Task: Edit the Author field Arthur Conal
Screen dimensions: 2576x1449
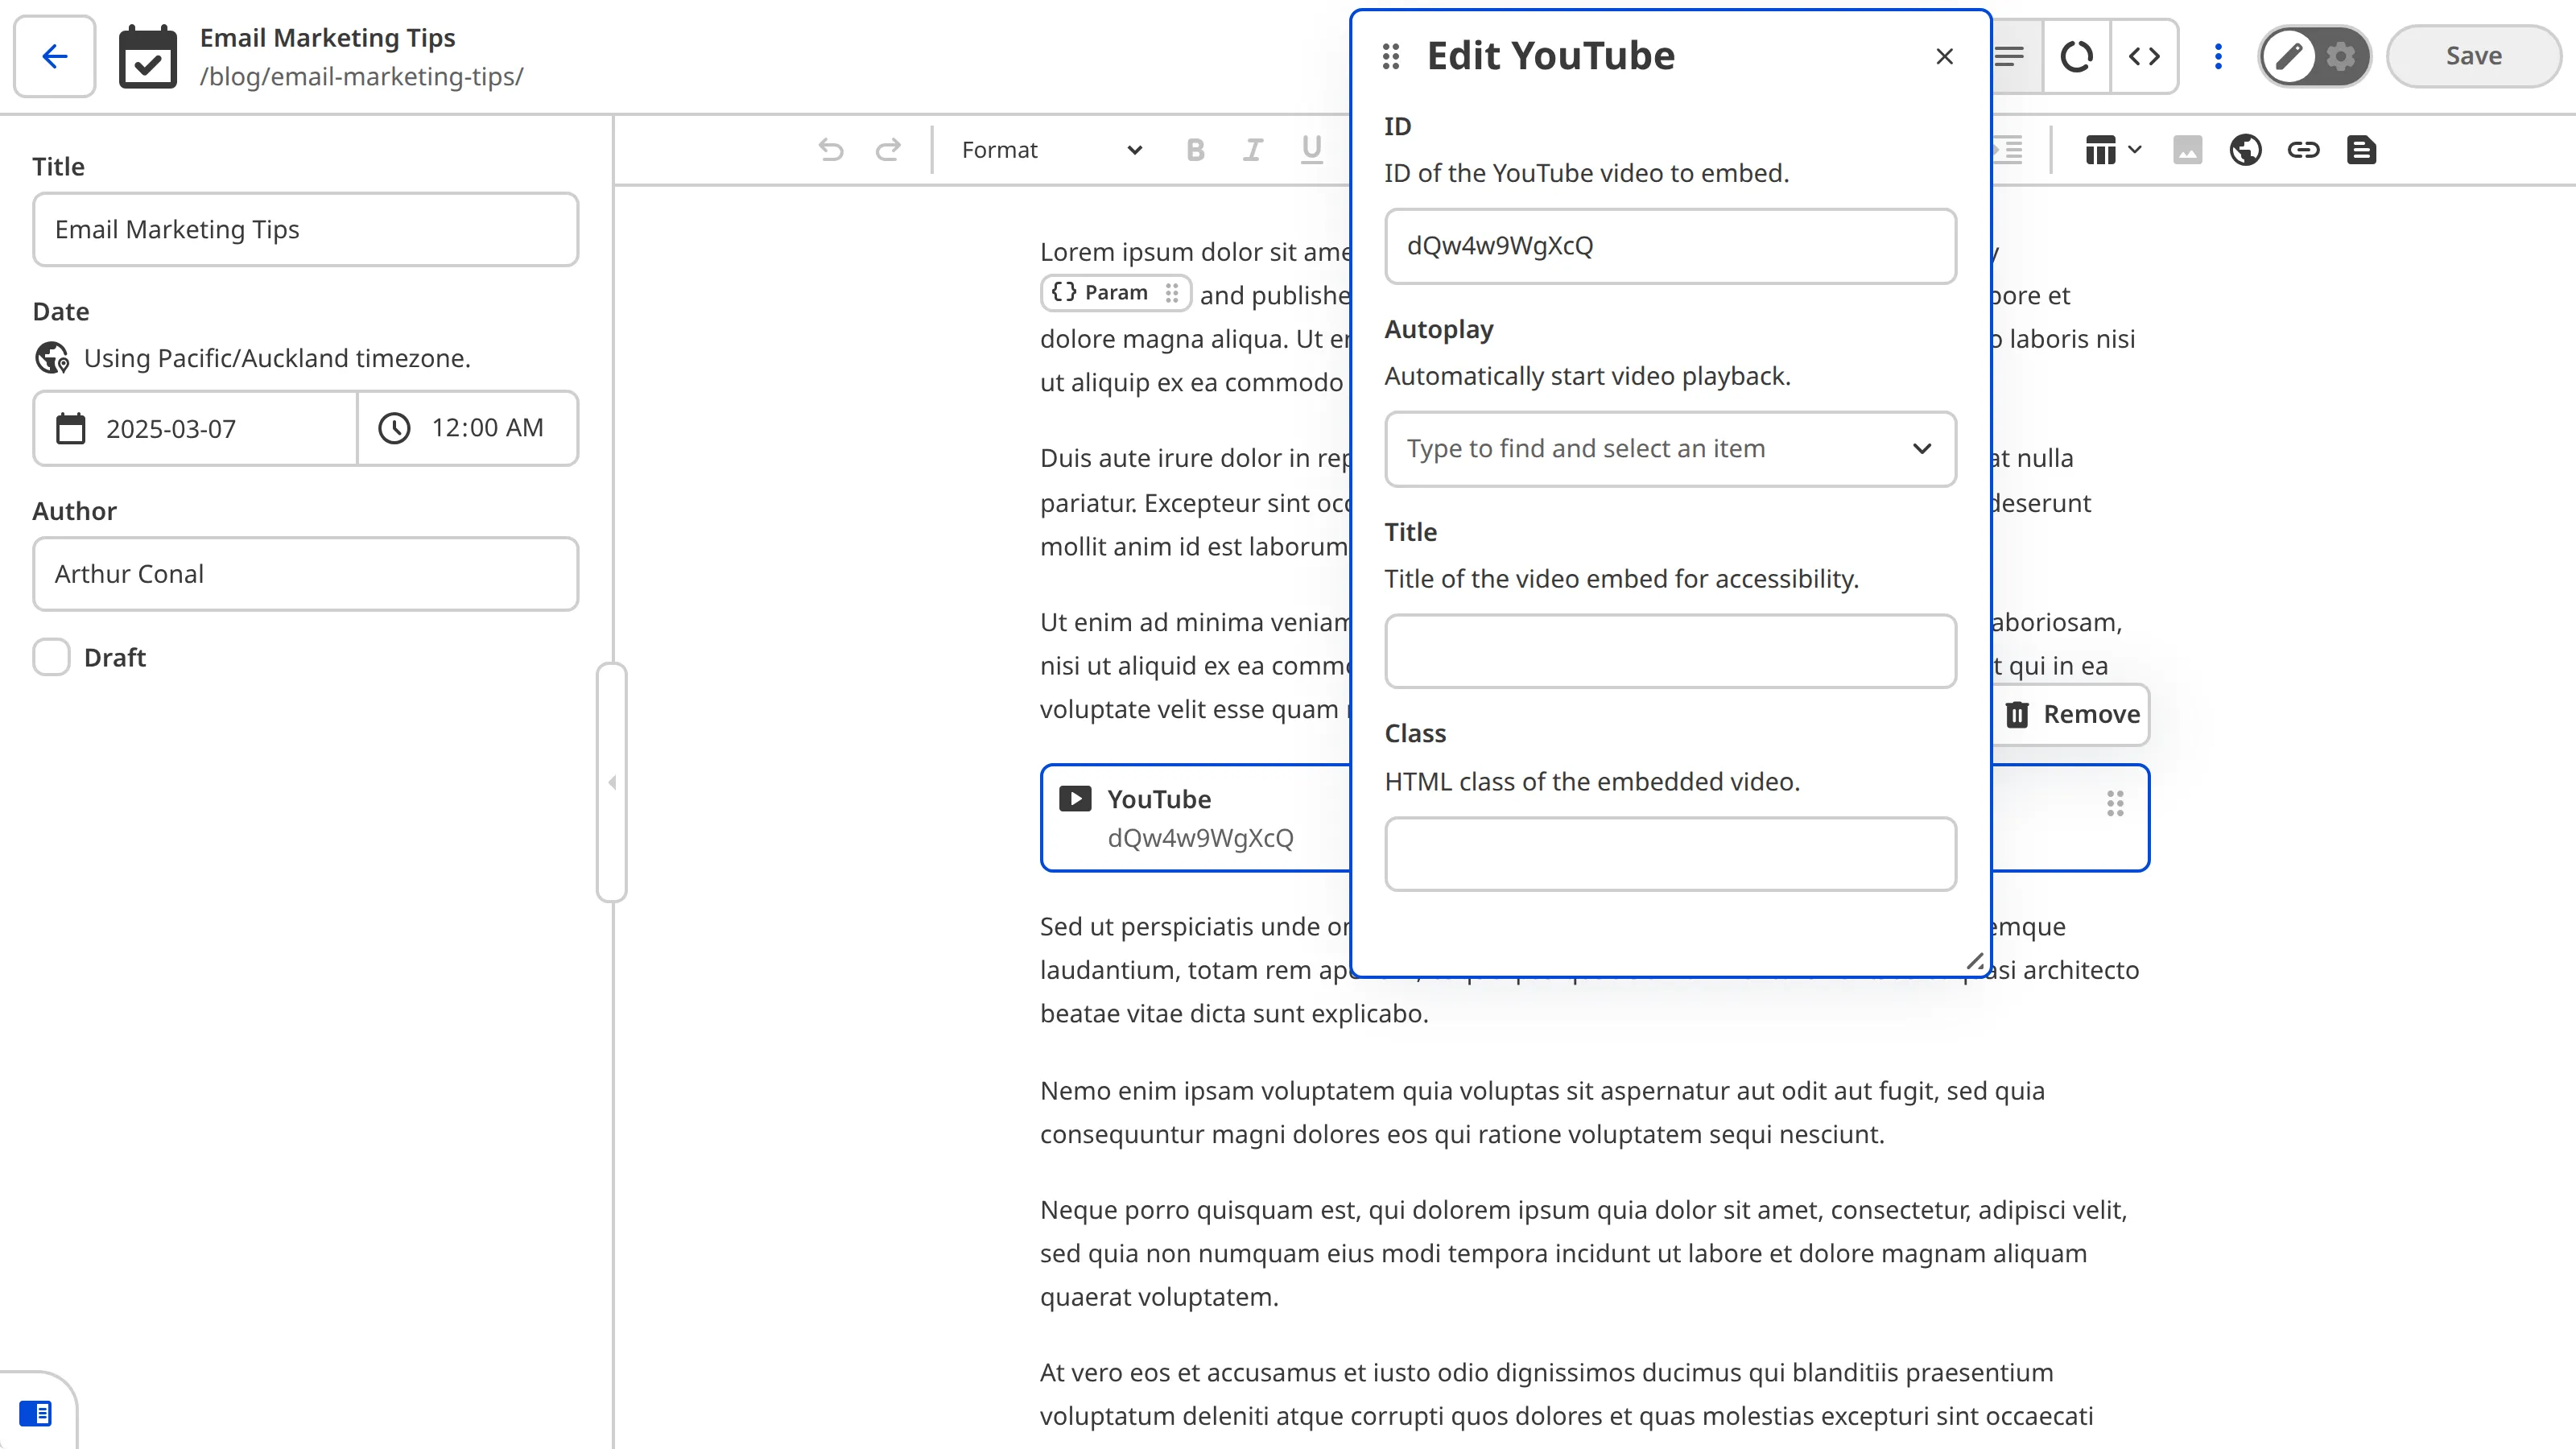Action: tap(305, 574)
